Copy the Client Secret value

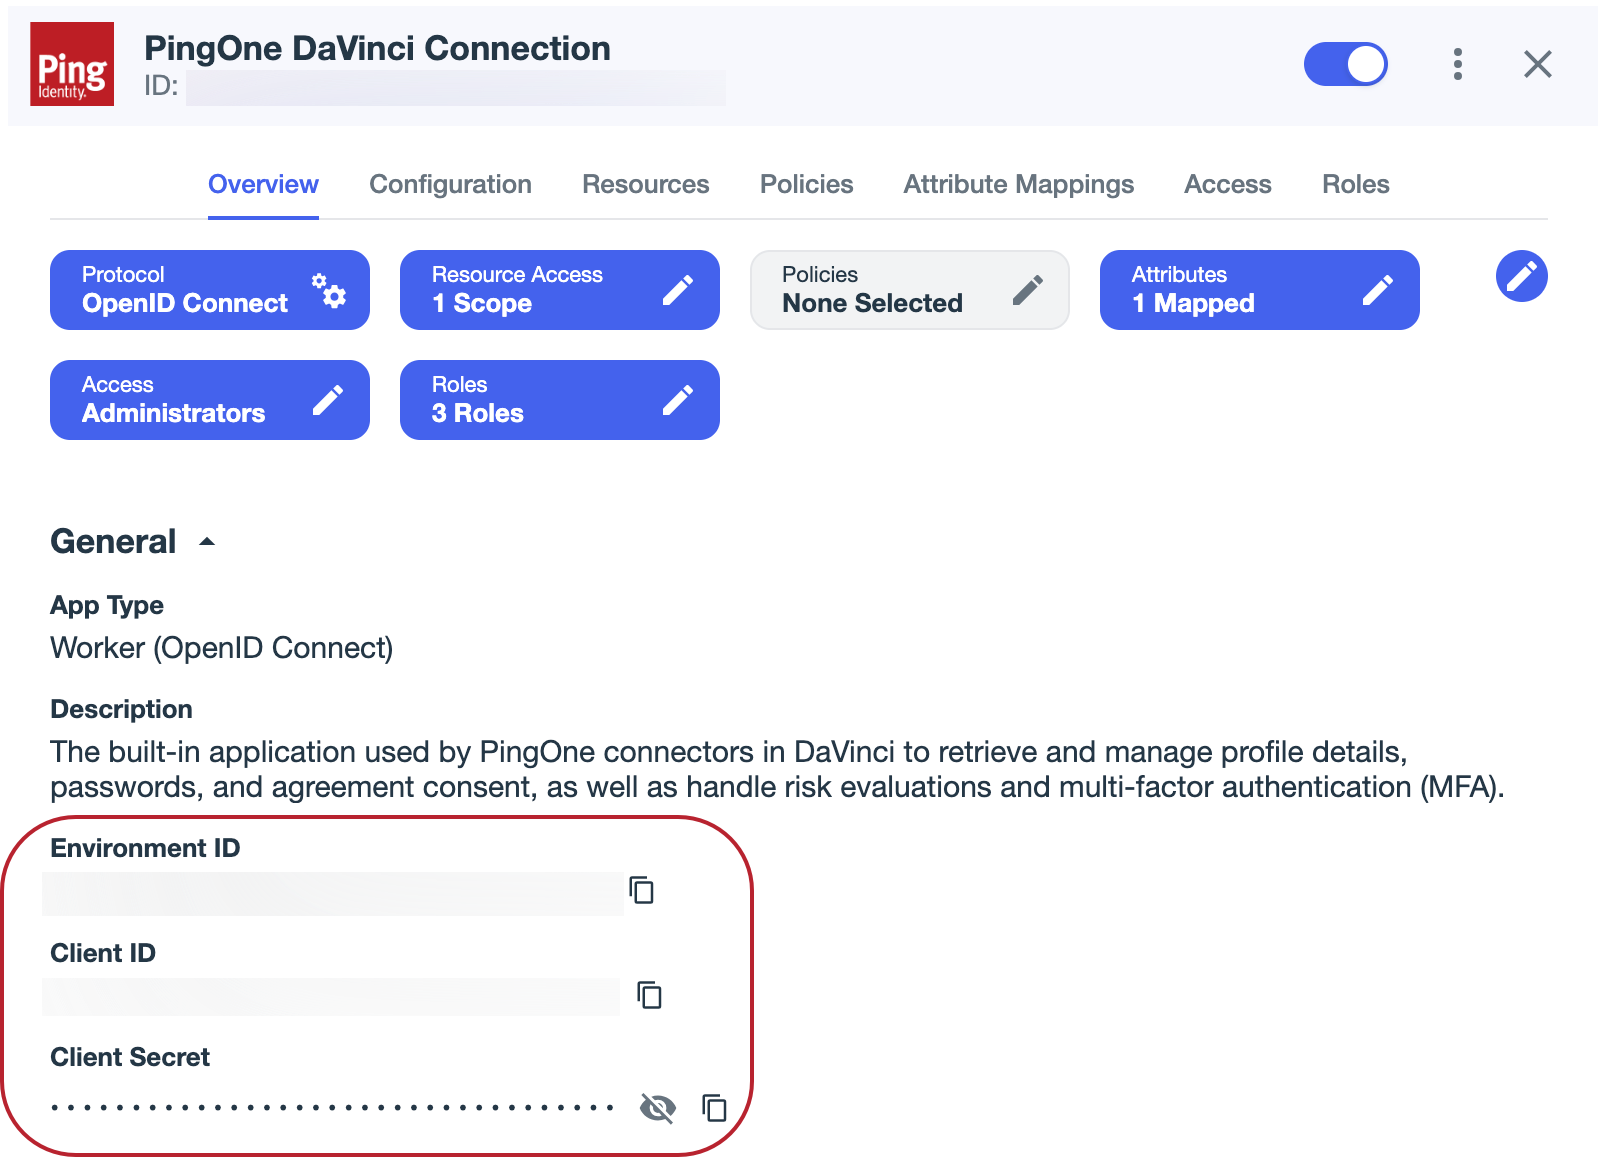[713, 1107]
